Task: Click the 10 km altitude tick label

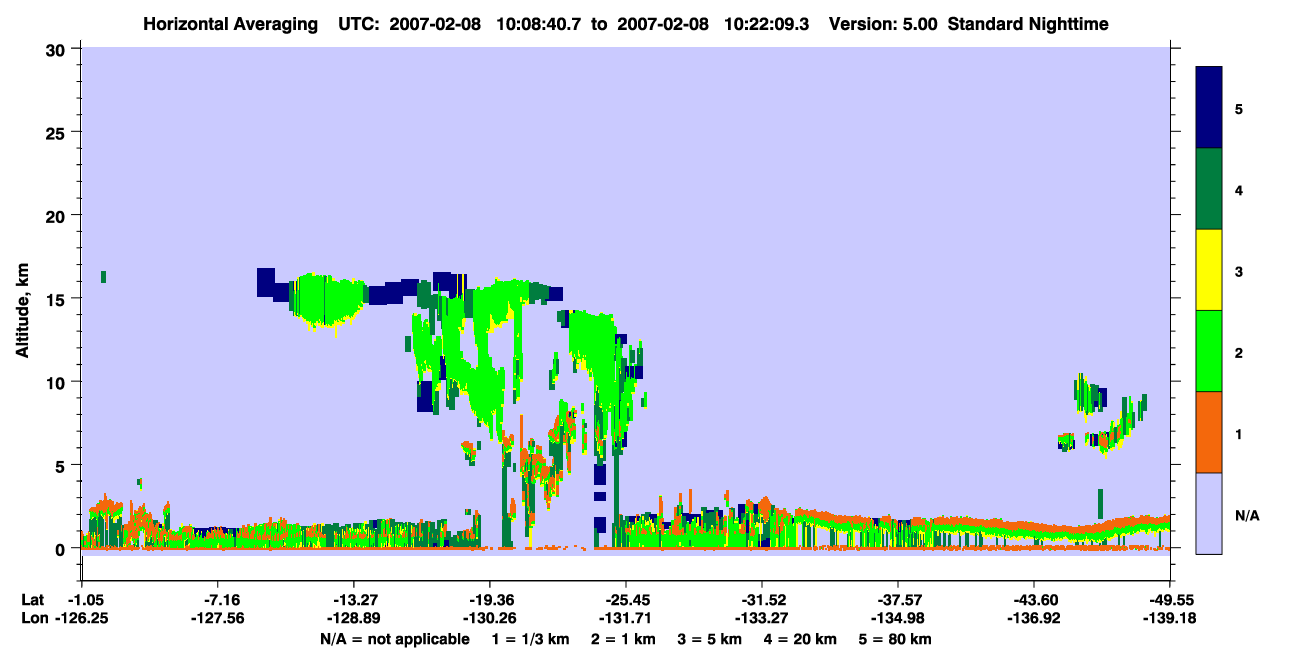Action: (x=57, y=382)
